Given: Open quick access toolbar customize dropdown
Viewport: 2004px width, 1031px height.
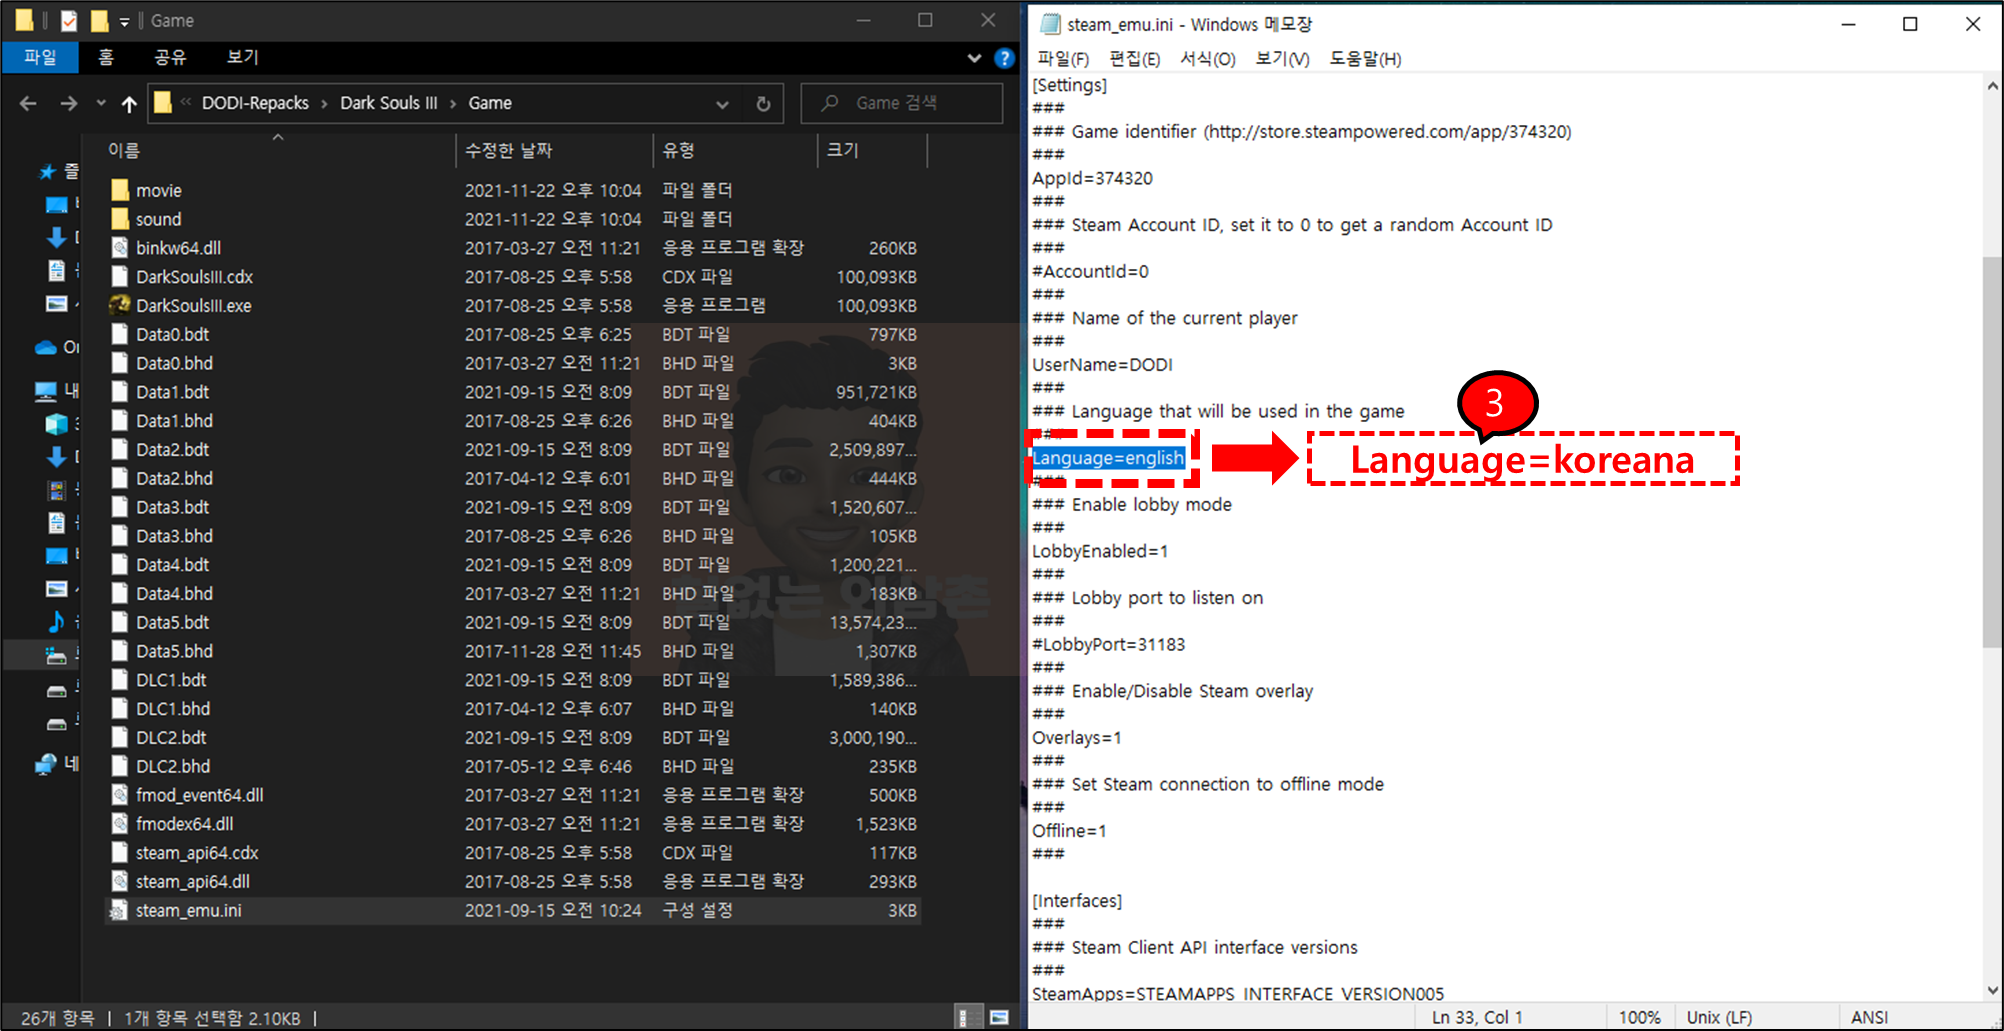Looking at the screenshot, I should [124, 21].
